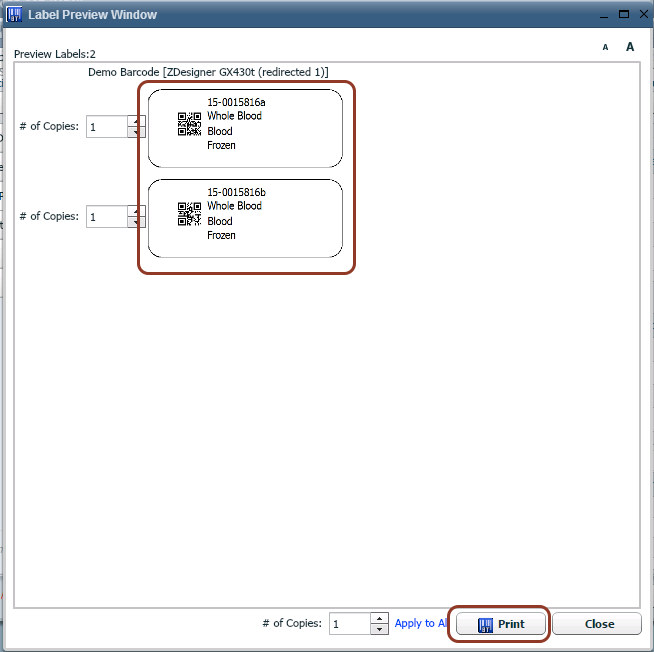
Task: Decrease preview font with small A icon
Action: (605, 48)
